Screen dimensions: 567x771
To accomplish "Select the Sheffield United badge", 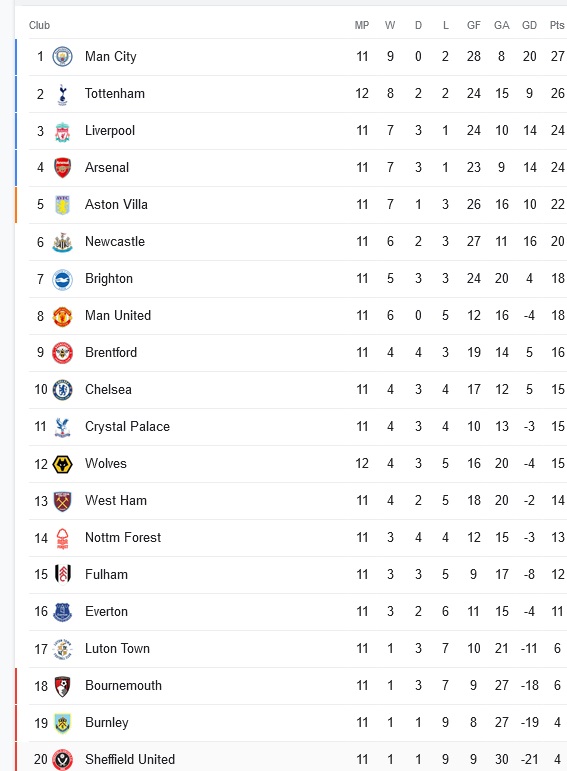I will [62, 760].
